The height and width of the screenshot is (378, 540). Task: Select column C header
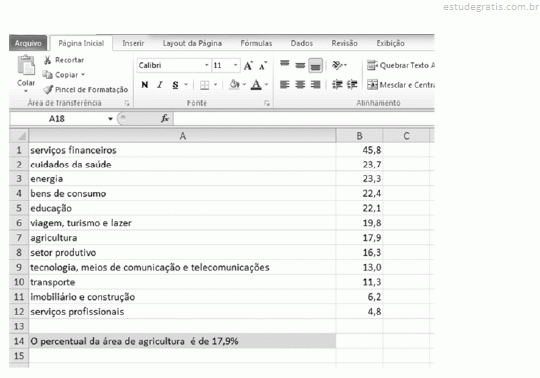[406, 136]
